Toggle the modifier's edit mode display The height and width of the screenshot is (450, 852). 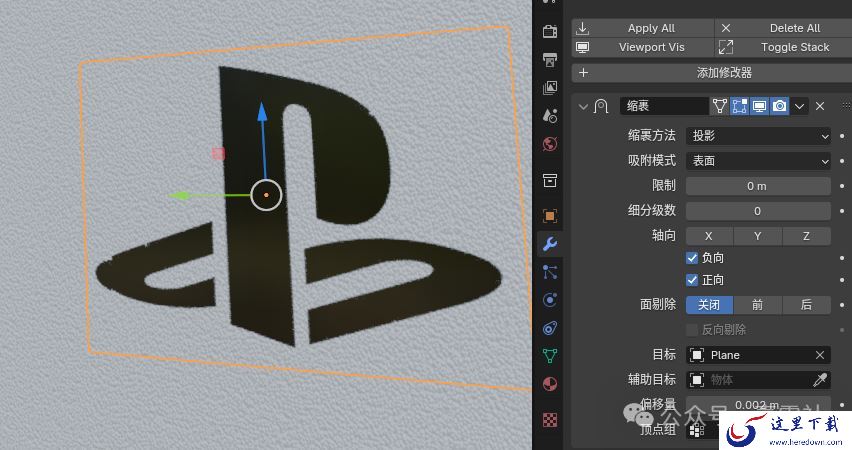(740, 106)
